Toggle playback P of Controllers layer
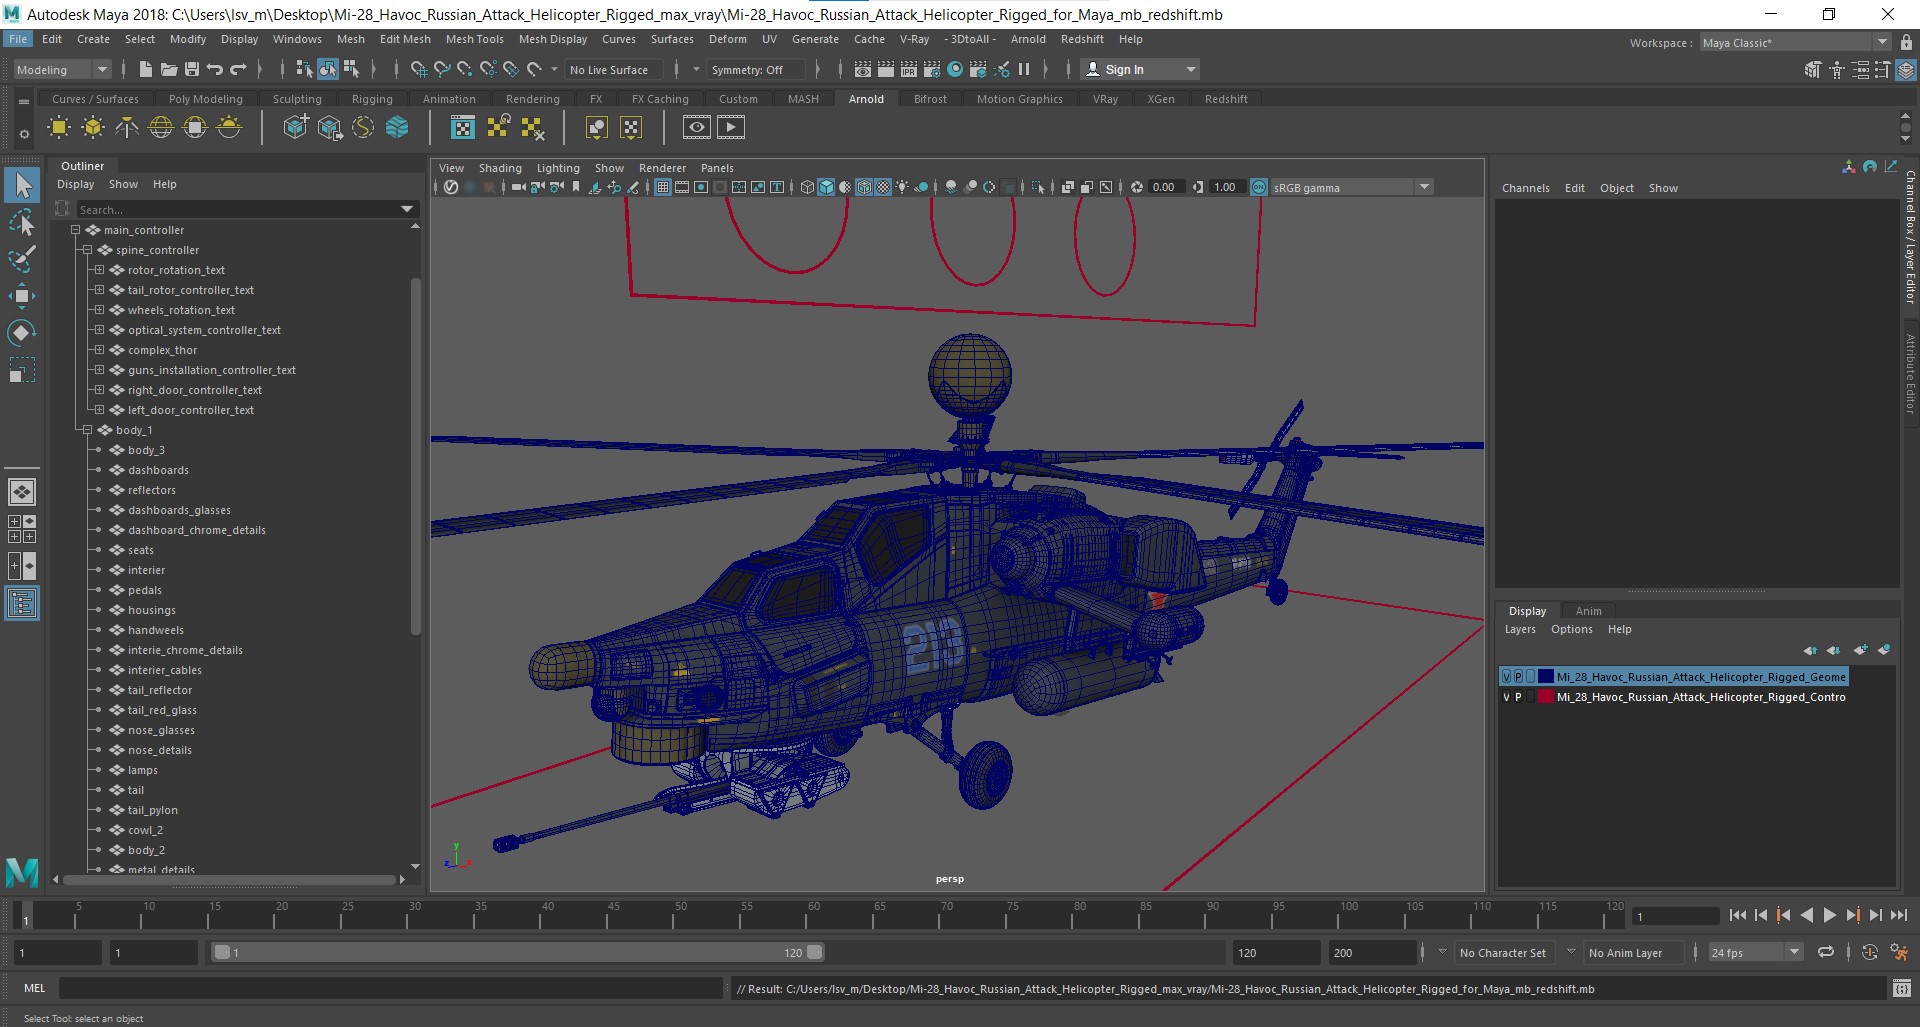The height and width of the screenshot is (1027, 1920). (x=1518, y=697)
